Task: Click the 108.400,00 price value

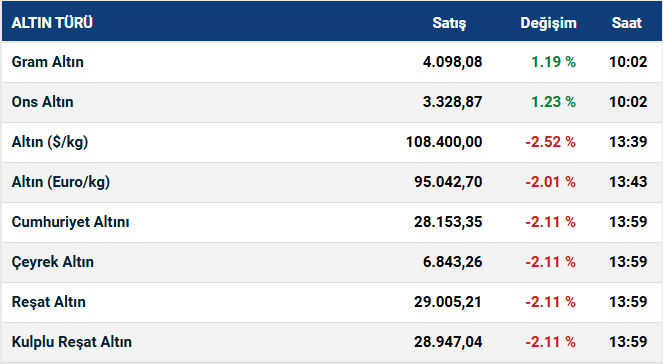Action: 444,142
